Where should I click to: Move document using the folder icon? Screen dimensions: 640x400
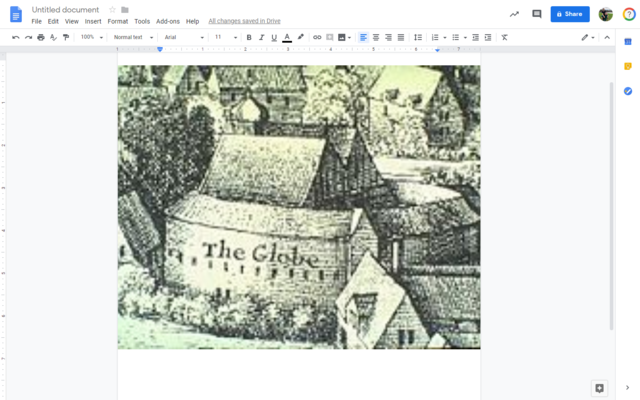[125, 9]
